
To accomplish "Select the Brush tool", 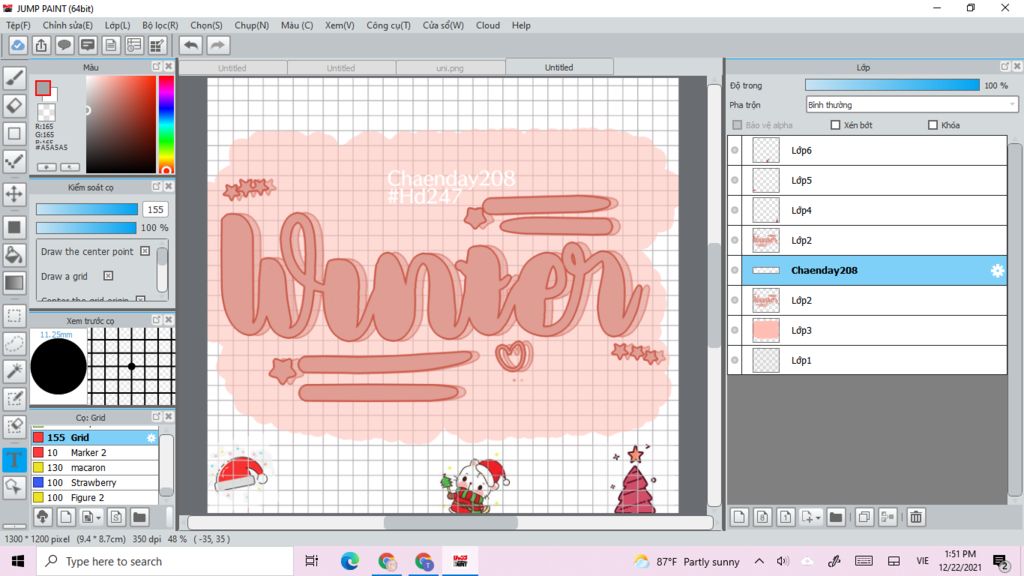I will 14,78.
